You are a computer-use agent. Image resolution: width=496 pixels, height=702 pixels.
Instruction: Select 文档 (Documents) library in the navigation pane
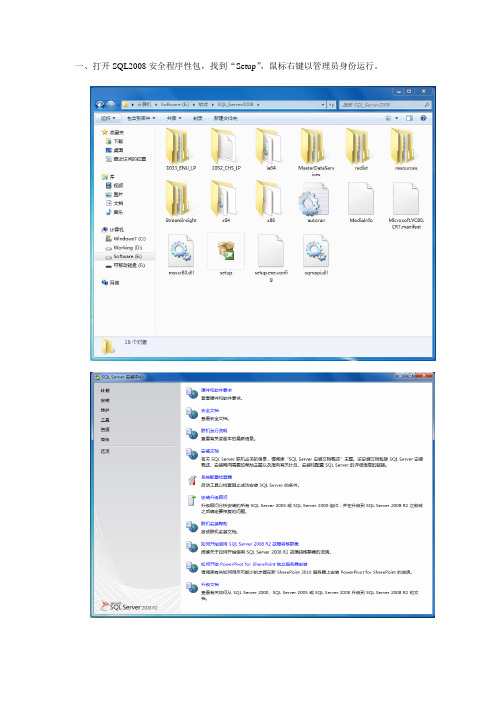(114, 203)
